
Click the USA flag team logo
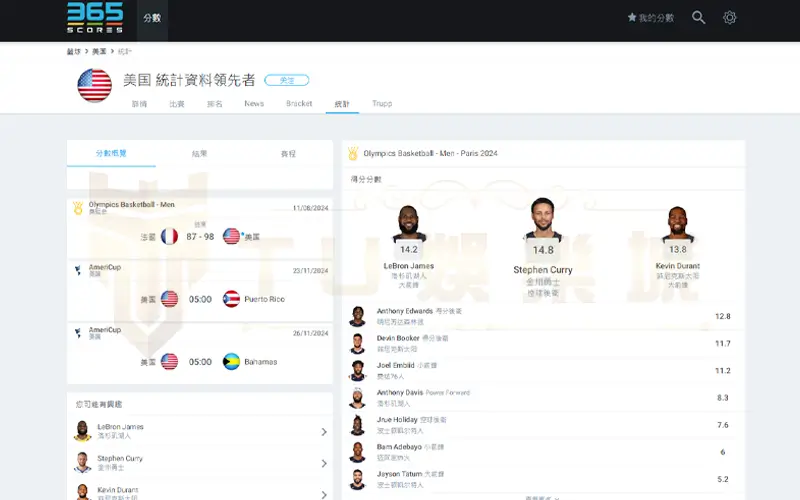click(95, 85)
